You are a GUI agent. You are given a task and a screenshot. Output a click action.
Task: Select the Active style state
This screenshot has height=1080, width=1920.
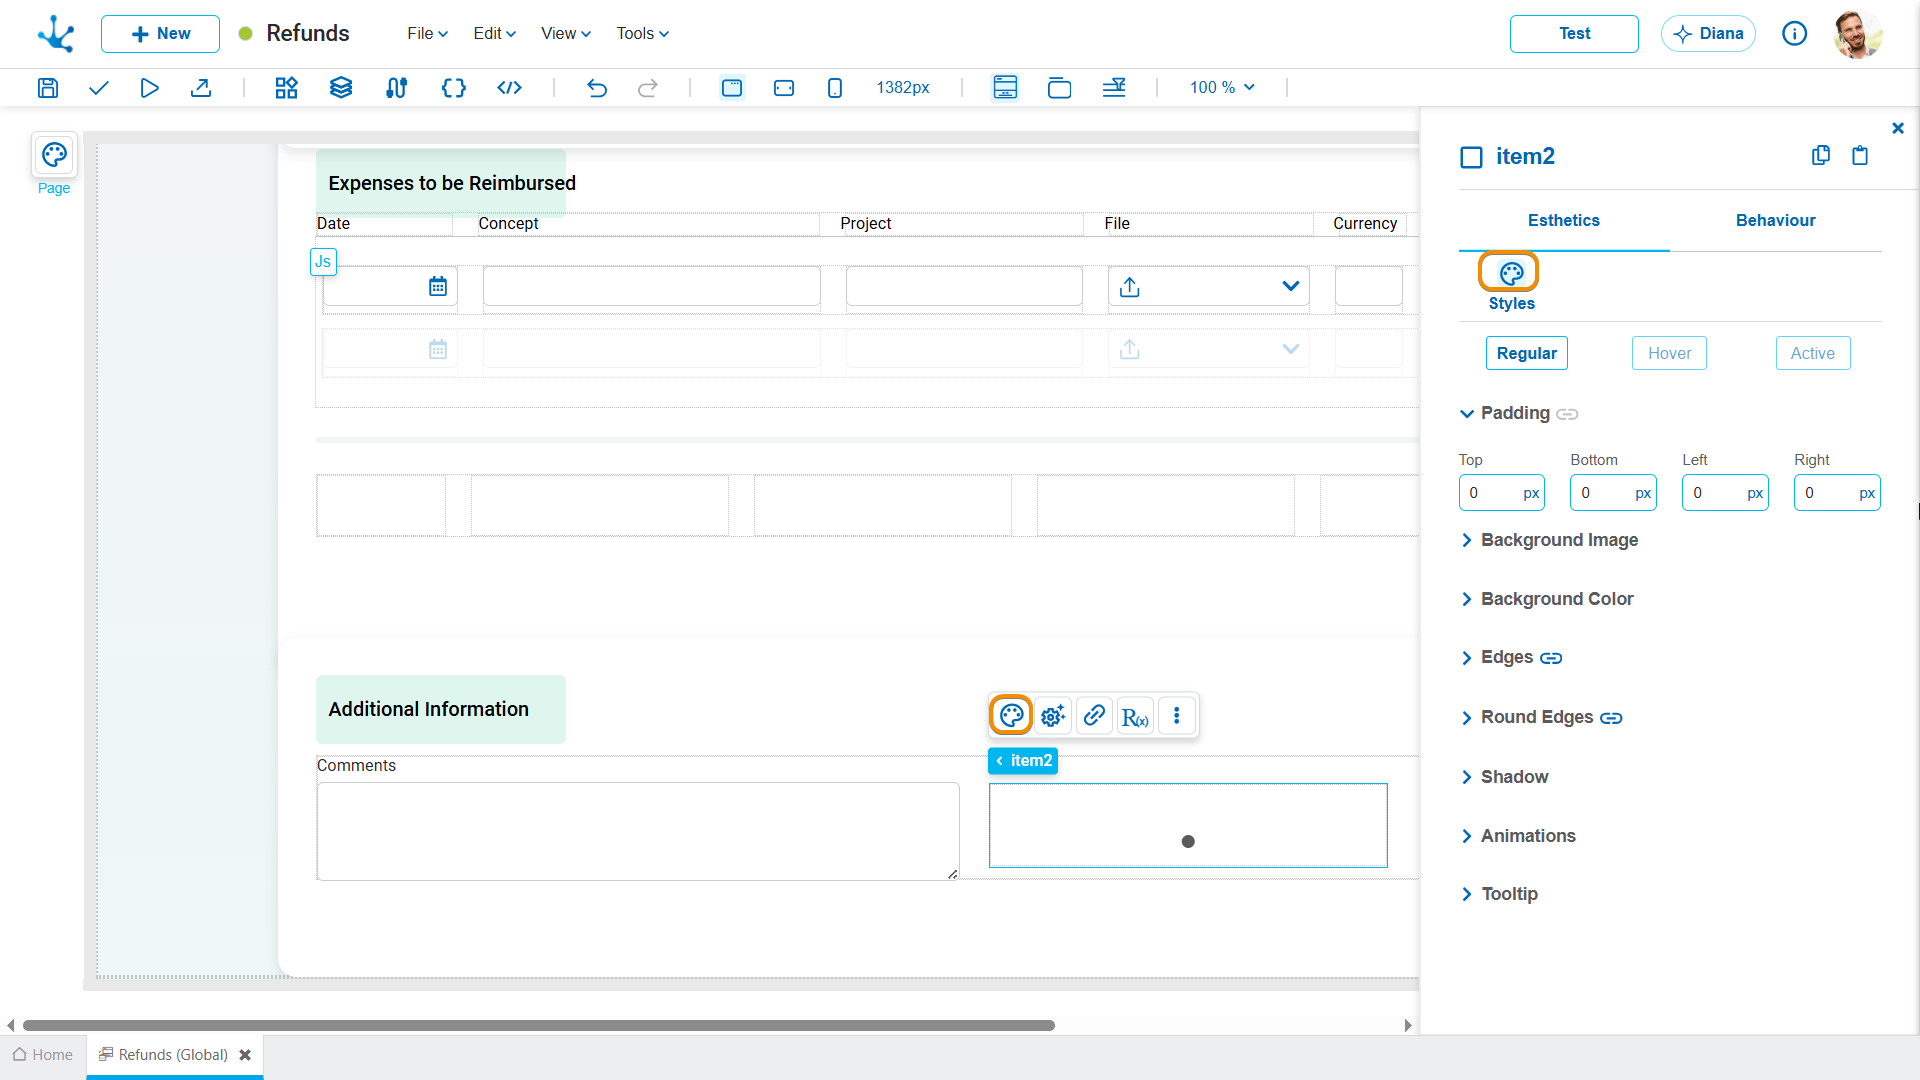pos(1812,353)
